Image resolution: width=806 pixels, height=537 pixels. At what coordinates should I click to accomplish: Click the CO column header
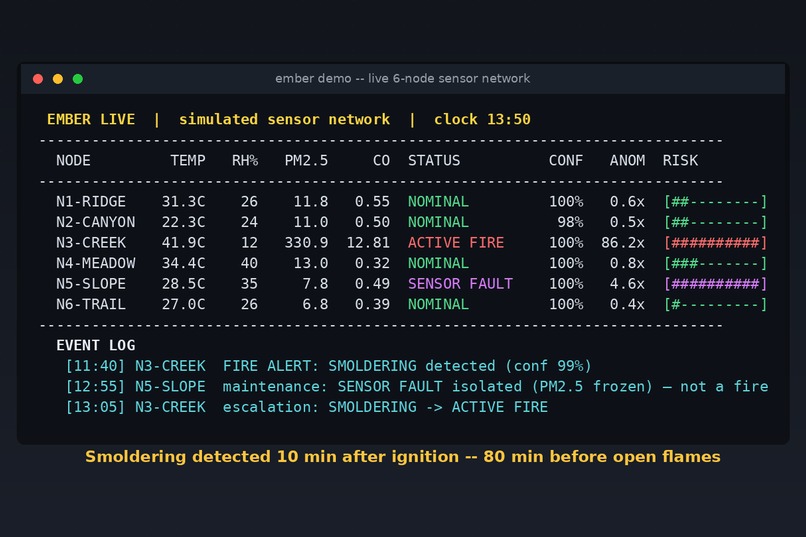(381, 160)
